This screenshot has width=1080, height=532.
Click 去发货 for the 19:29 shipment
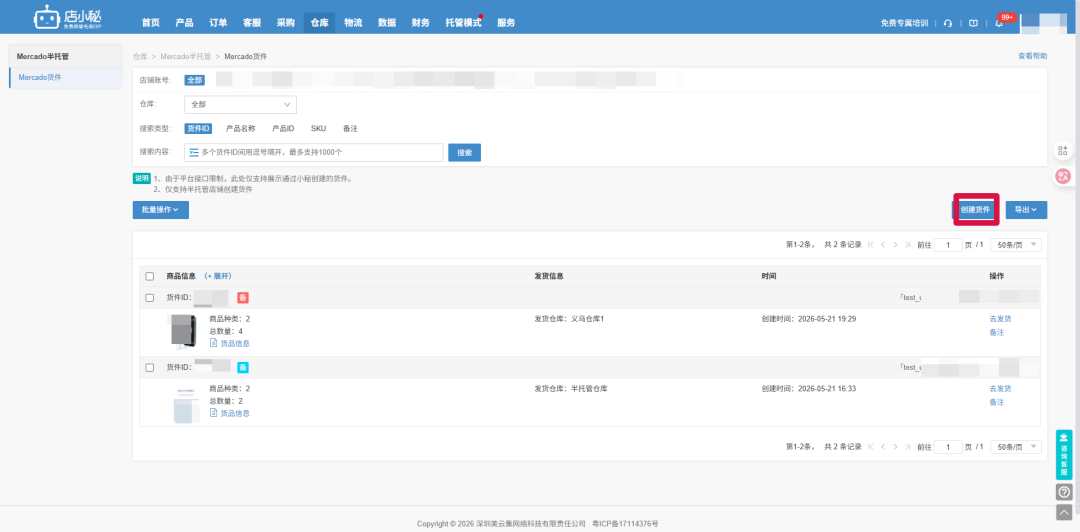point(1000,319)
